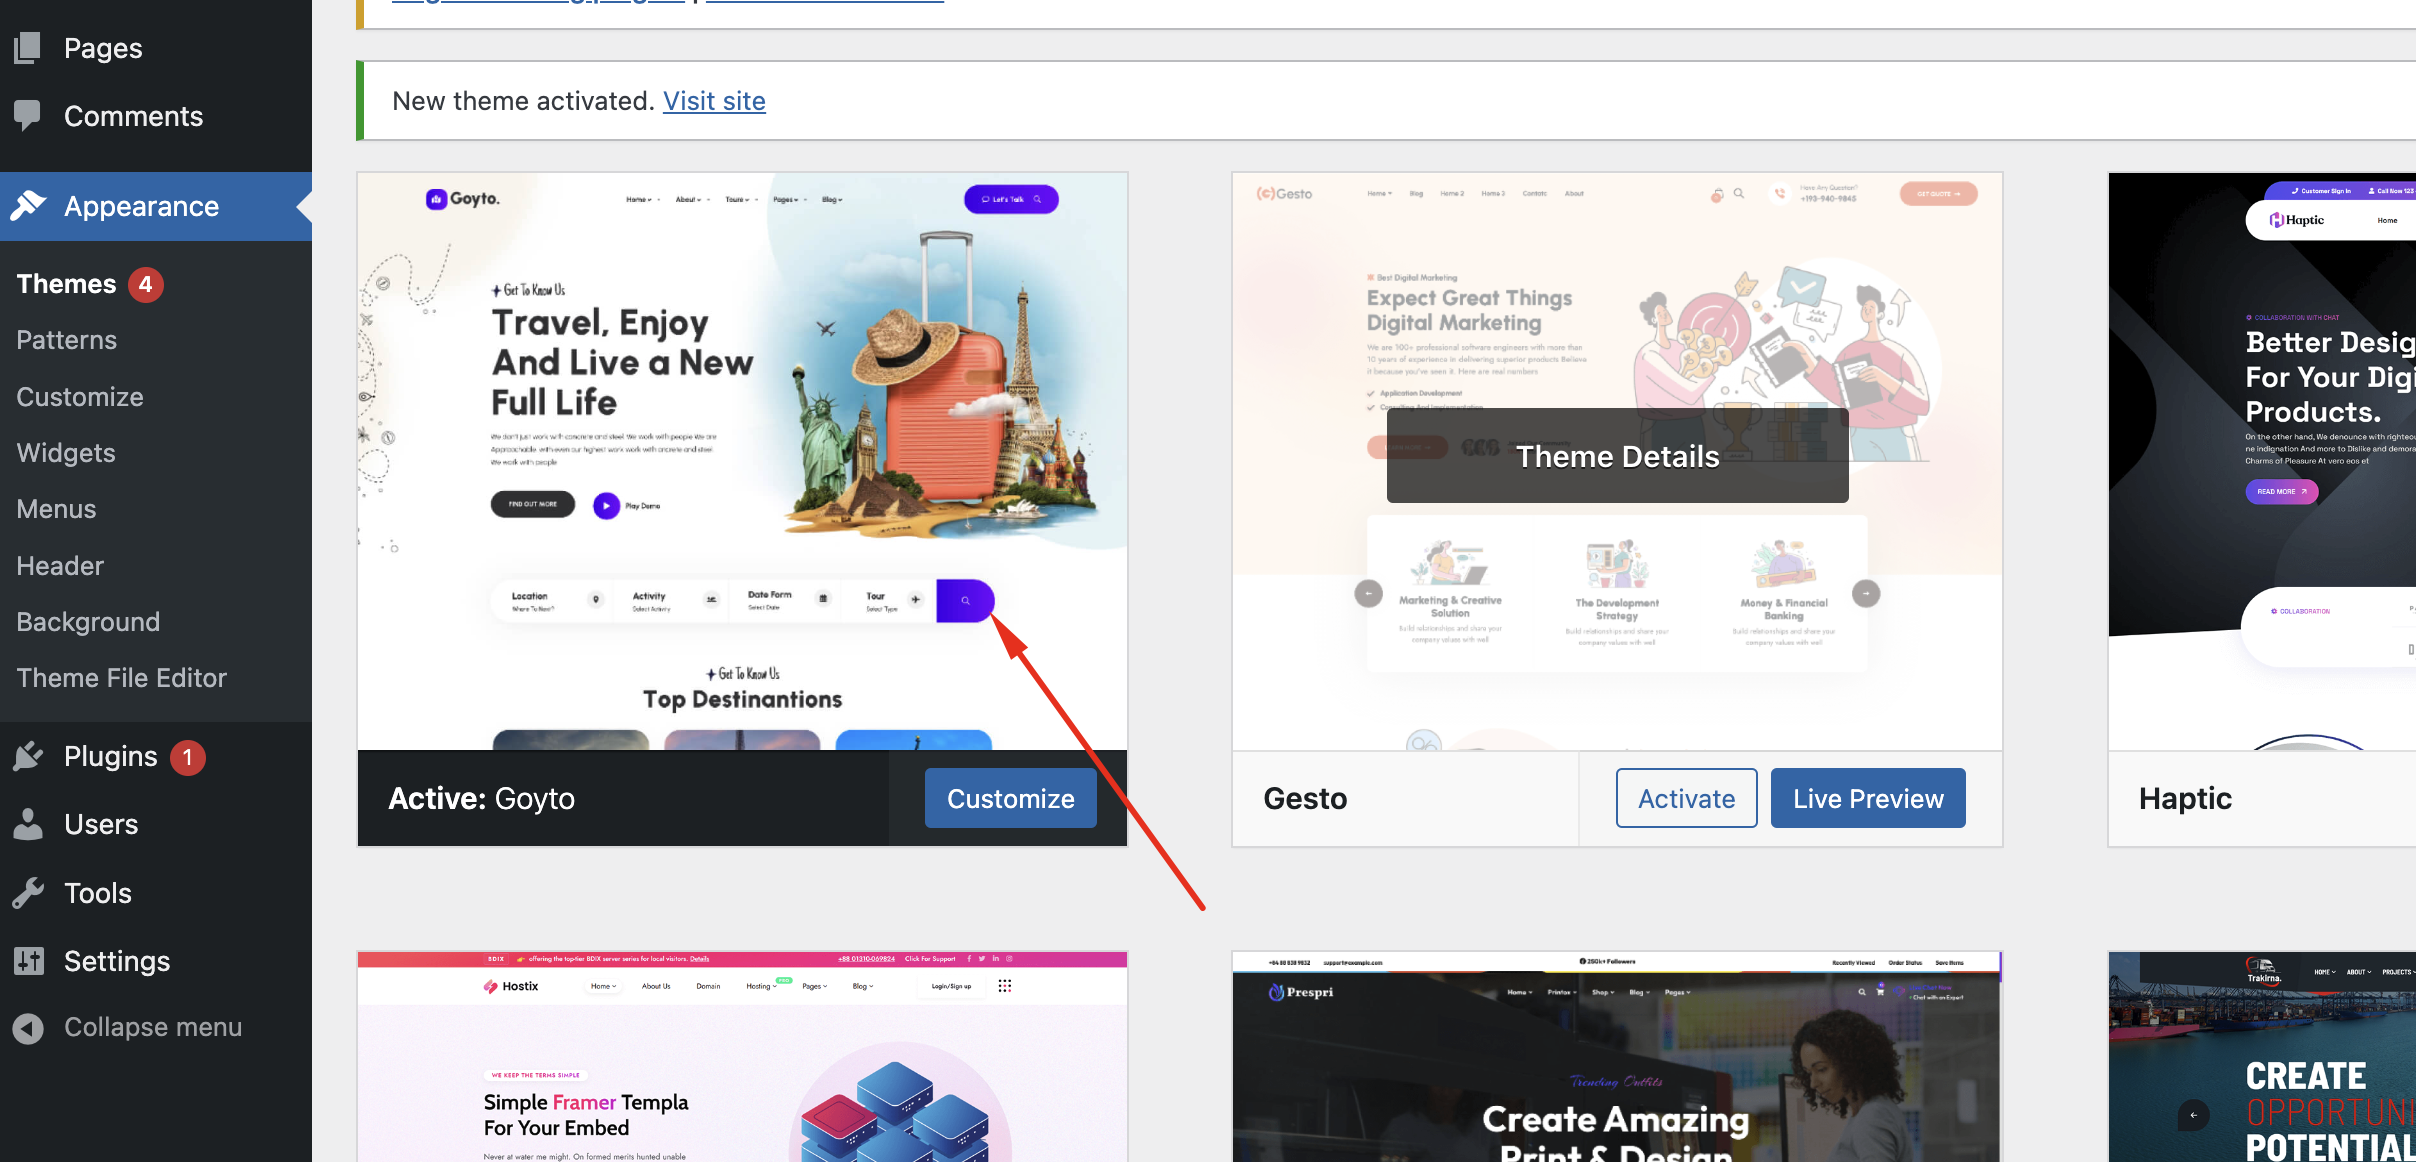This screenshot has height=1162, width=2416.
Task: Click the Plugins icon in sidebar
Action: point(28,755)
